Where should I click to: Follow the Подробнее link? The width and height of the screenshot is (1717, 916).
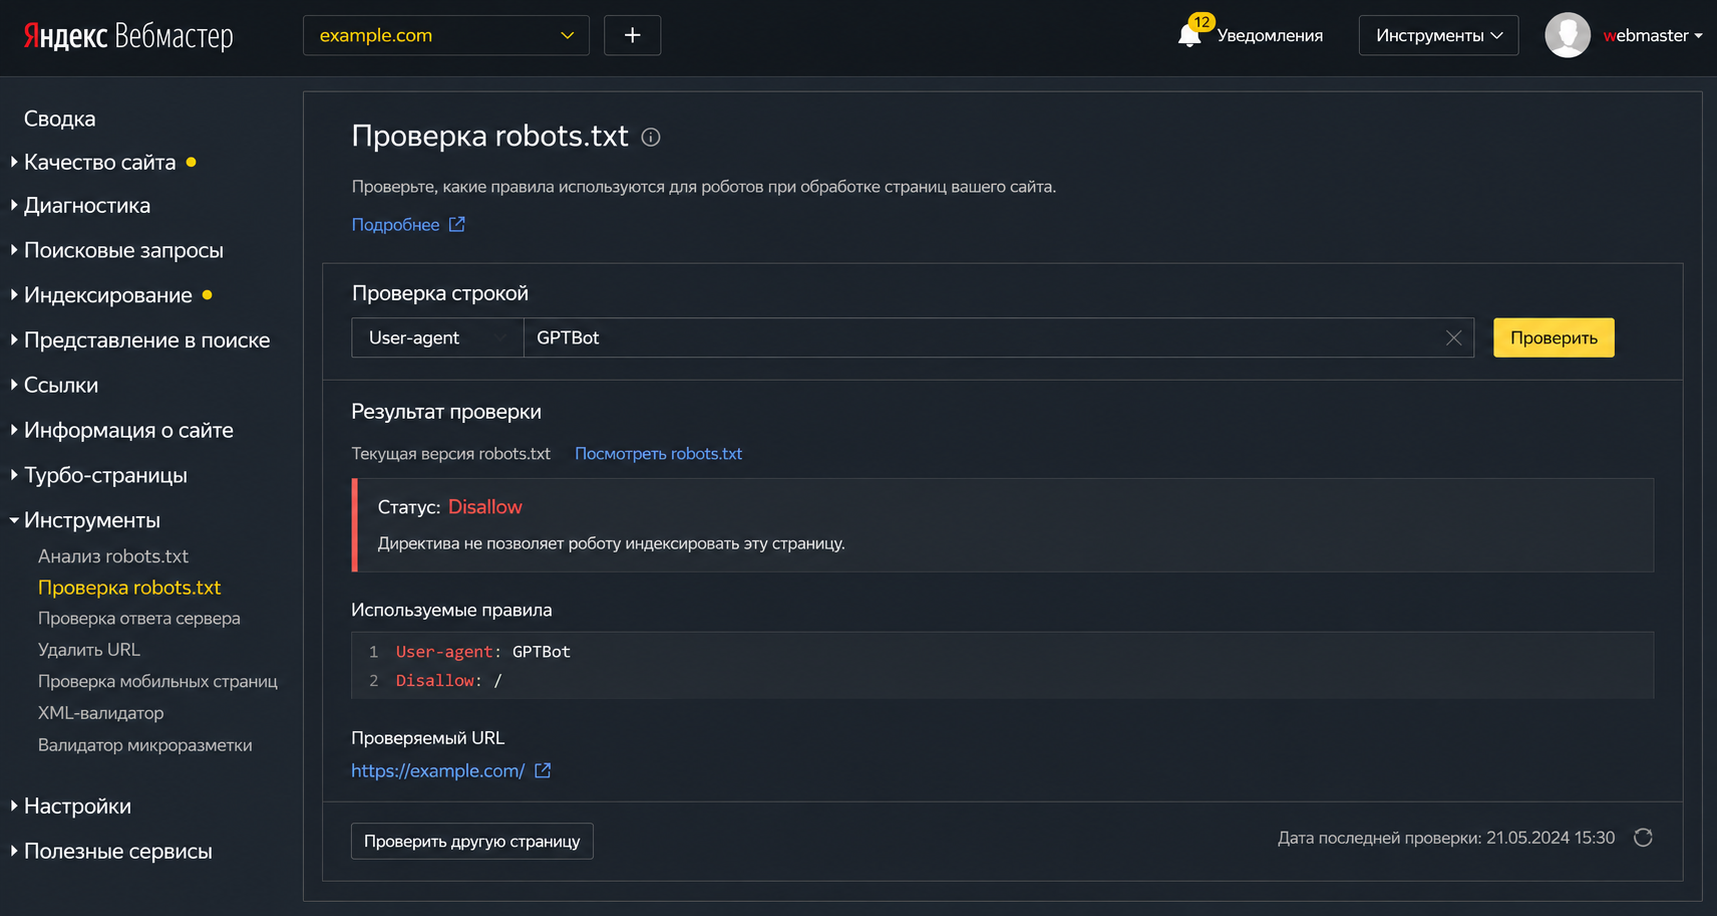(x=395, y=224)
